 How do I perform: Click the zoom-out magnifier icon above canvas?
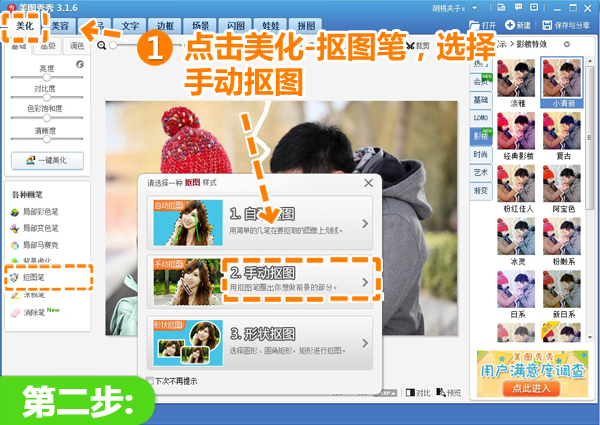point(101,46)
